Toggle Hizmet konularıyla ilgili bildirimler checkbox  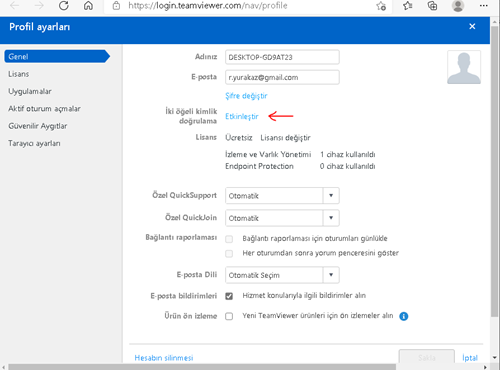coord(229,296)
